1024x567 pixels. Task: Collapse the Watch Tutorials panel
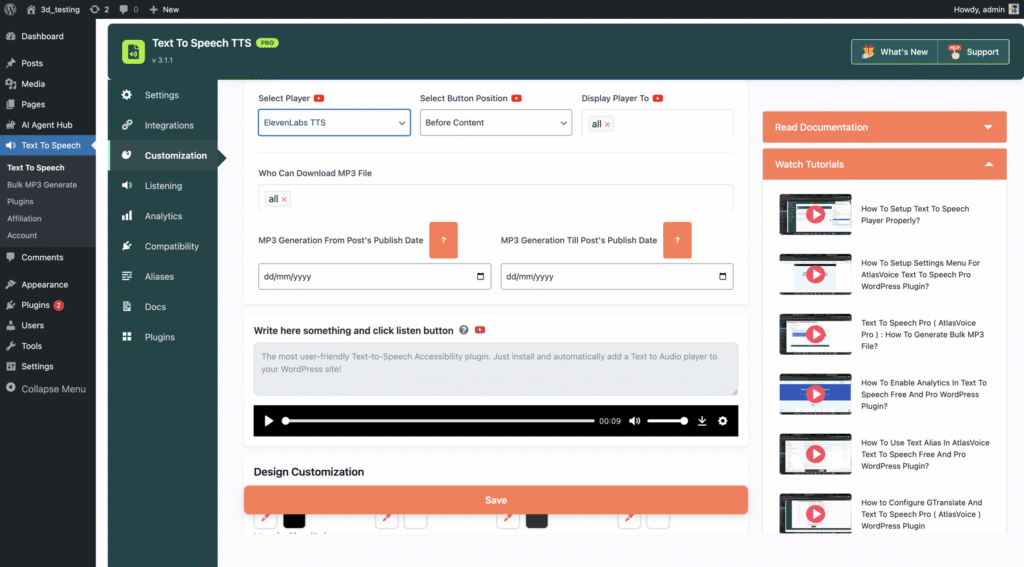(x=884, y=165)
